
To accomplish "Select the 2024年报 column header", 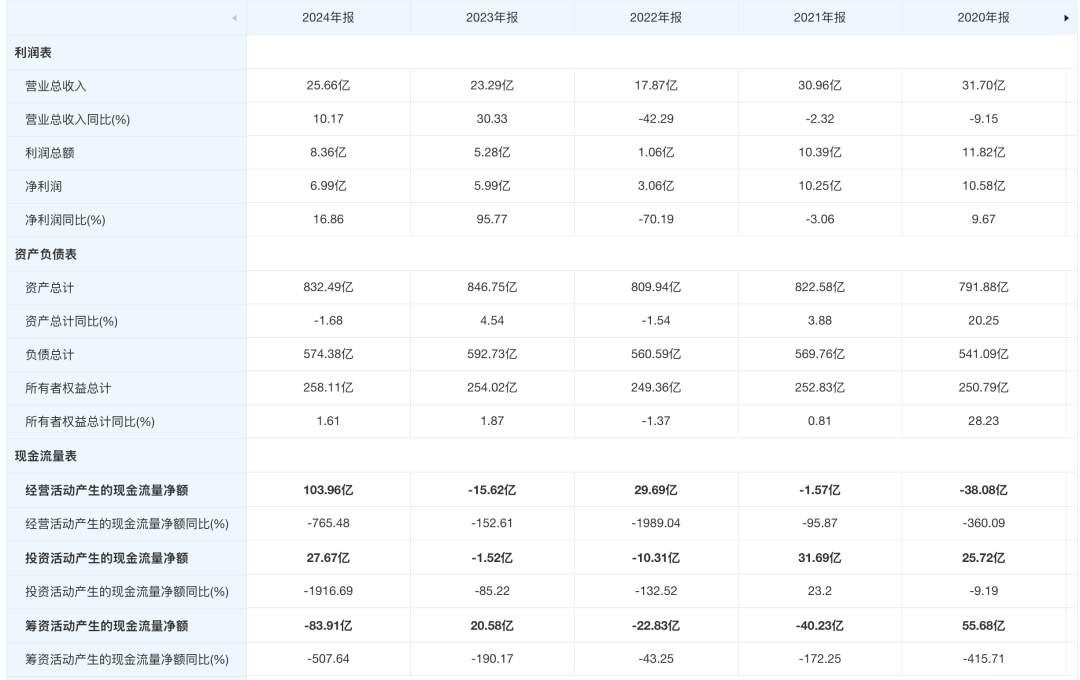I will (328, 18).
